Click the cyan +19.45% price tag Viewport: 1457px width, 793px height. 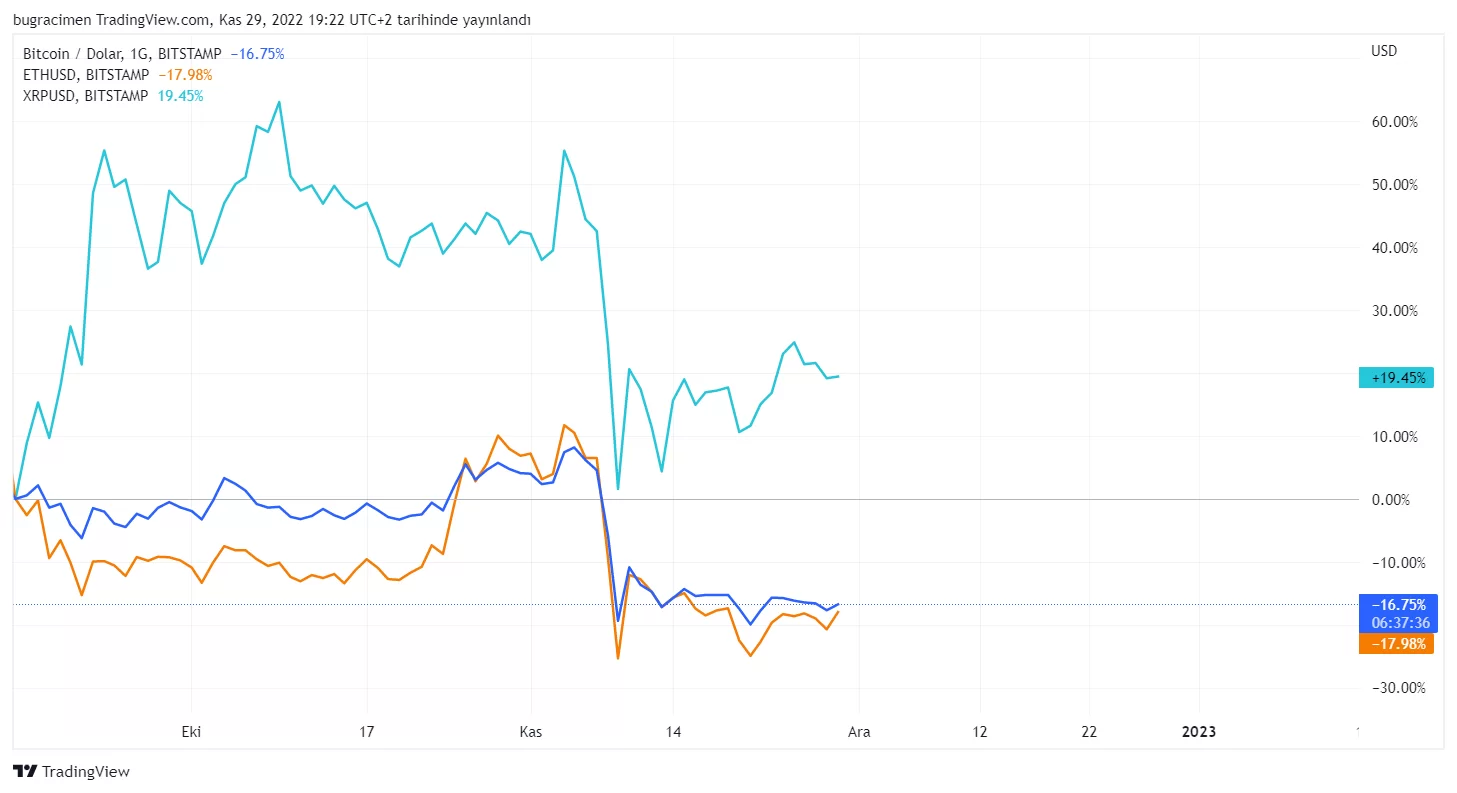pyautogui.click(x=1397, y=378)
